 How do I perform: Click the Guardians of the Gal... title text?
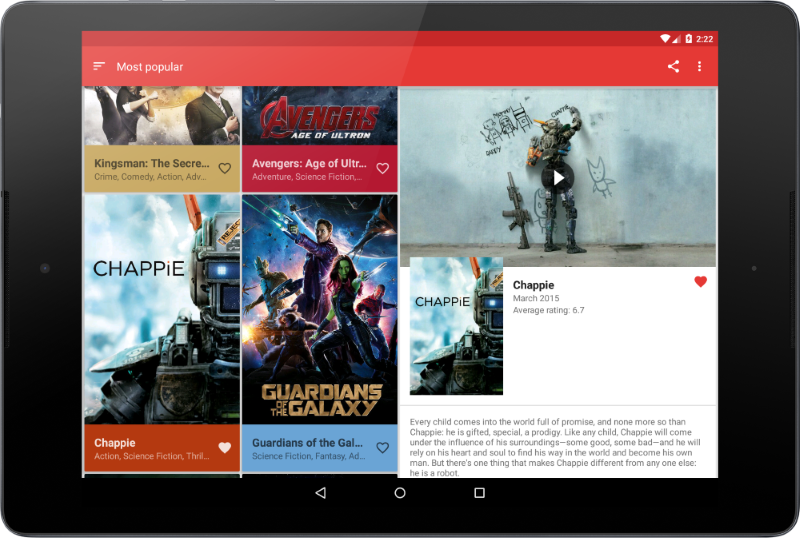[307, 443]
